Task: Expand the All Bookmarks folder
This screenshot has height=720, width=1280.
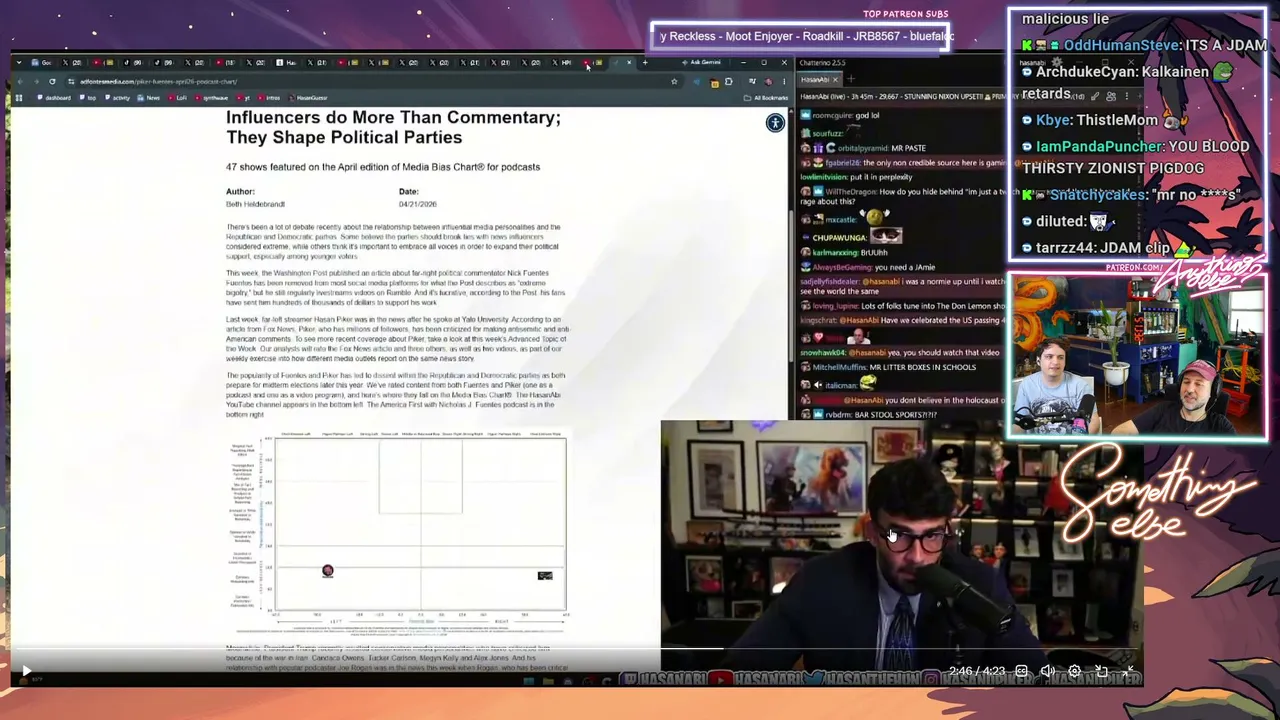Action: click(x=767, y=98)
